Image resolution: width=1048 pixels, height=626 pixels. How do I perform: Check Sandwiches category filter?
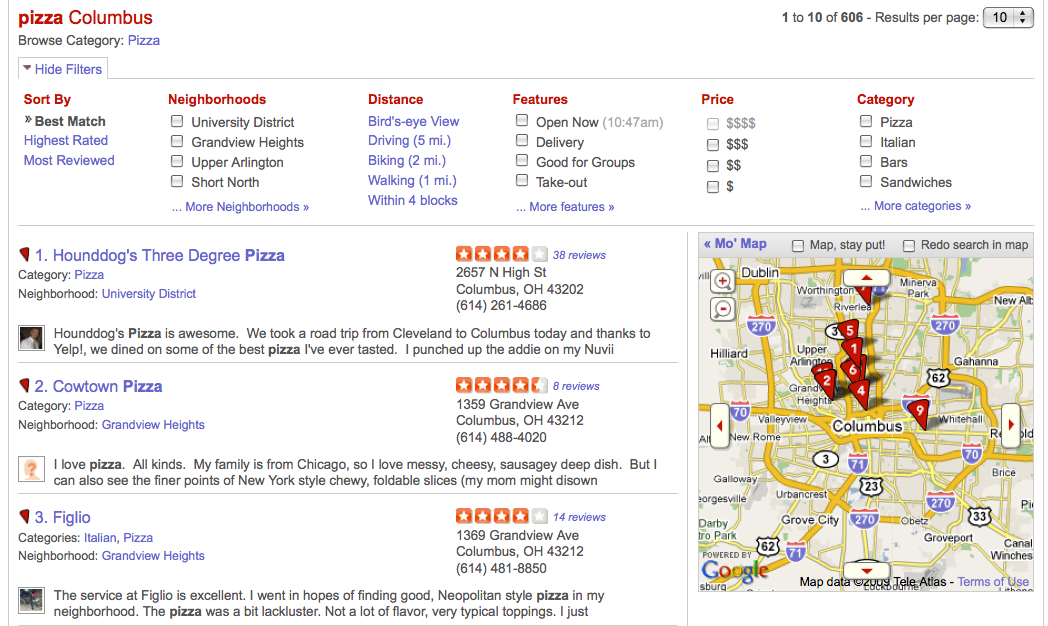[866, 182]
